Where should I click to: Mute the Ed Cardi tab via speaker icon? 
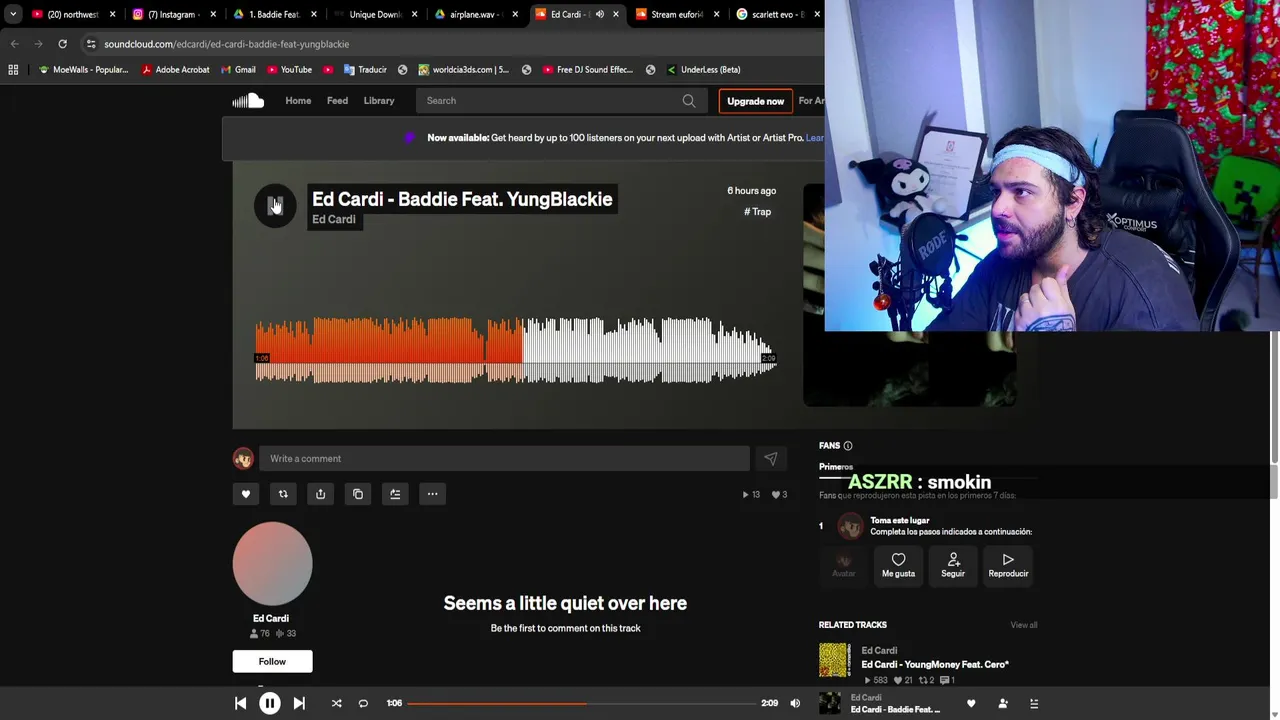(600, 14)
